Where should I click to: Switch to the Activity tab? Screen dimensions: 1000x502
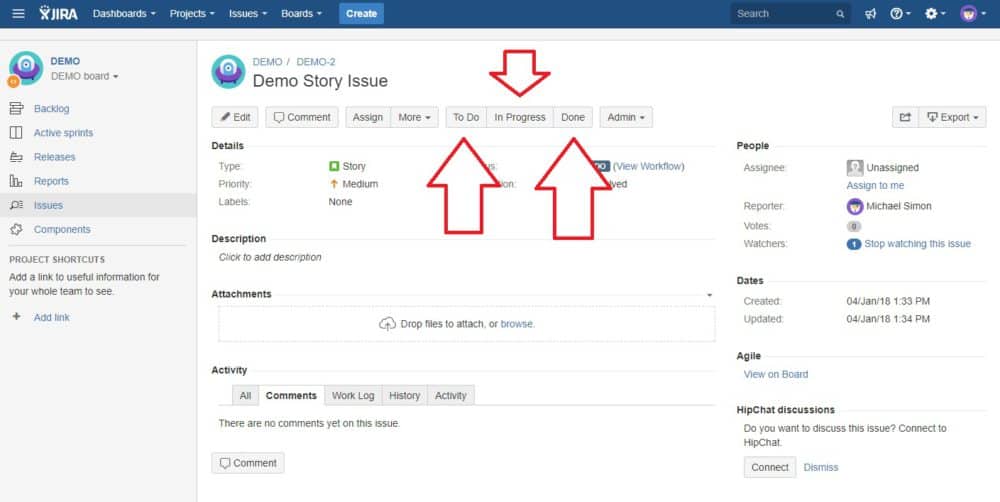451,395
